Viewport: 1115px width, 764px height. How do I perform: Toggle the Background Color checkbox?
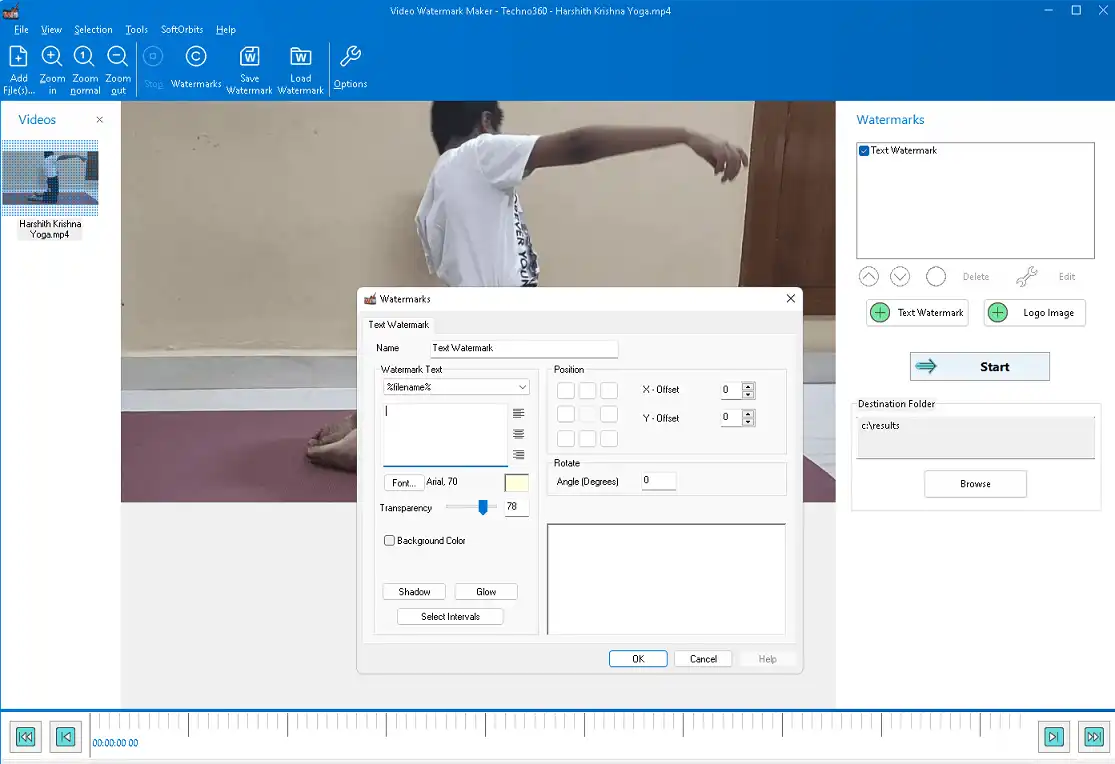389,540
